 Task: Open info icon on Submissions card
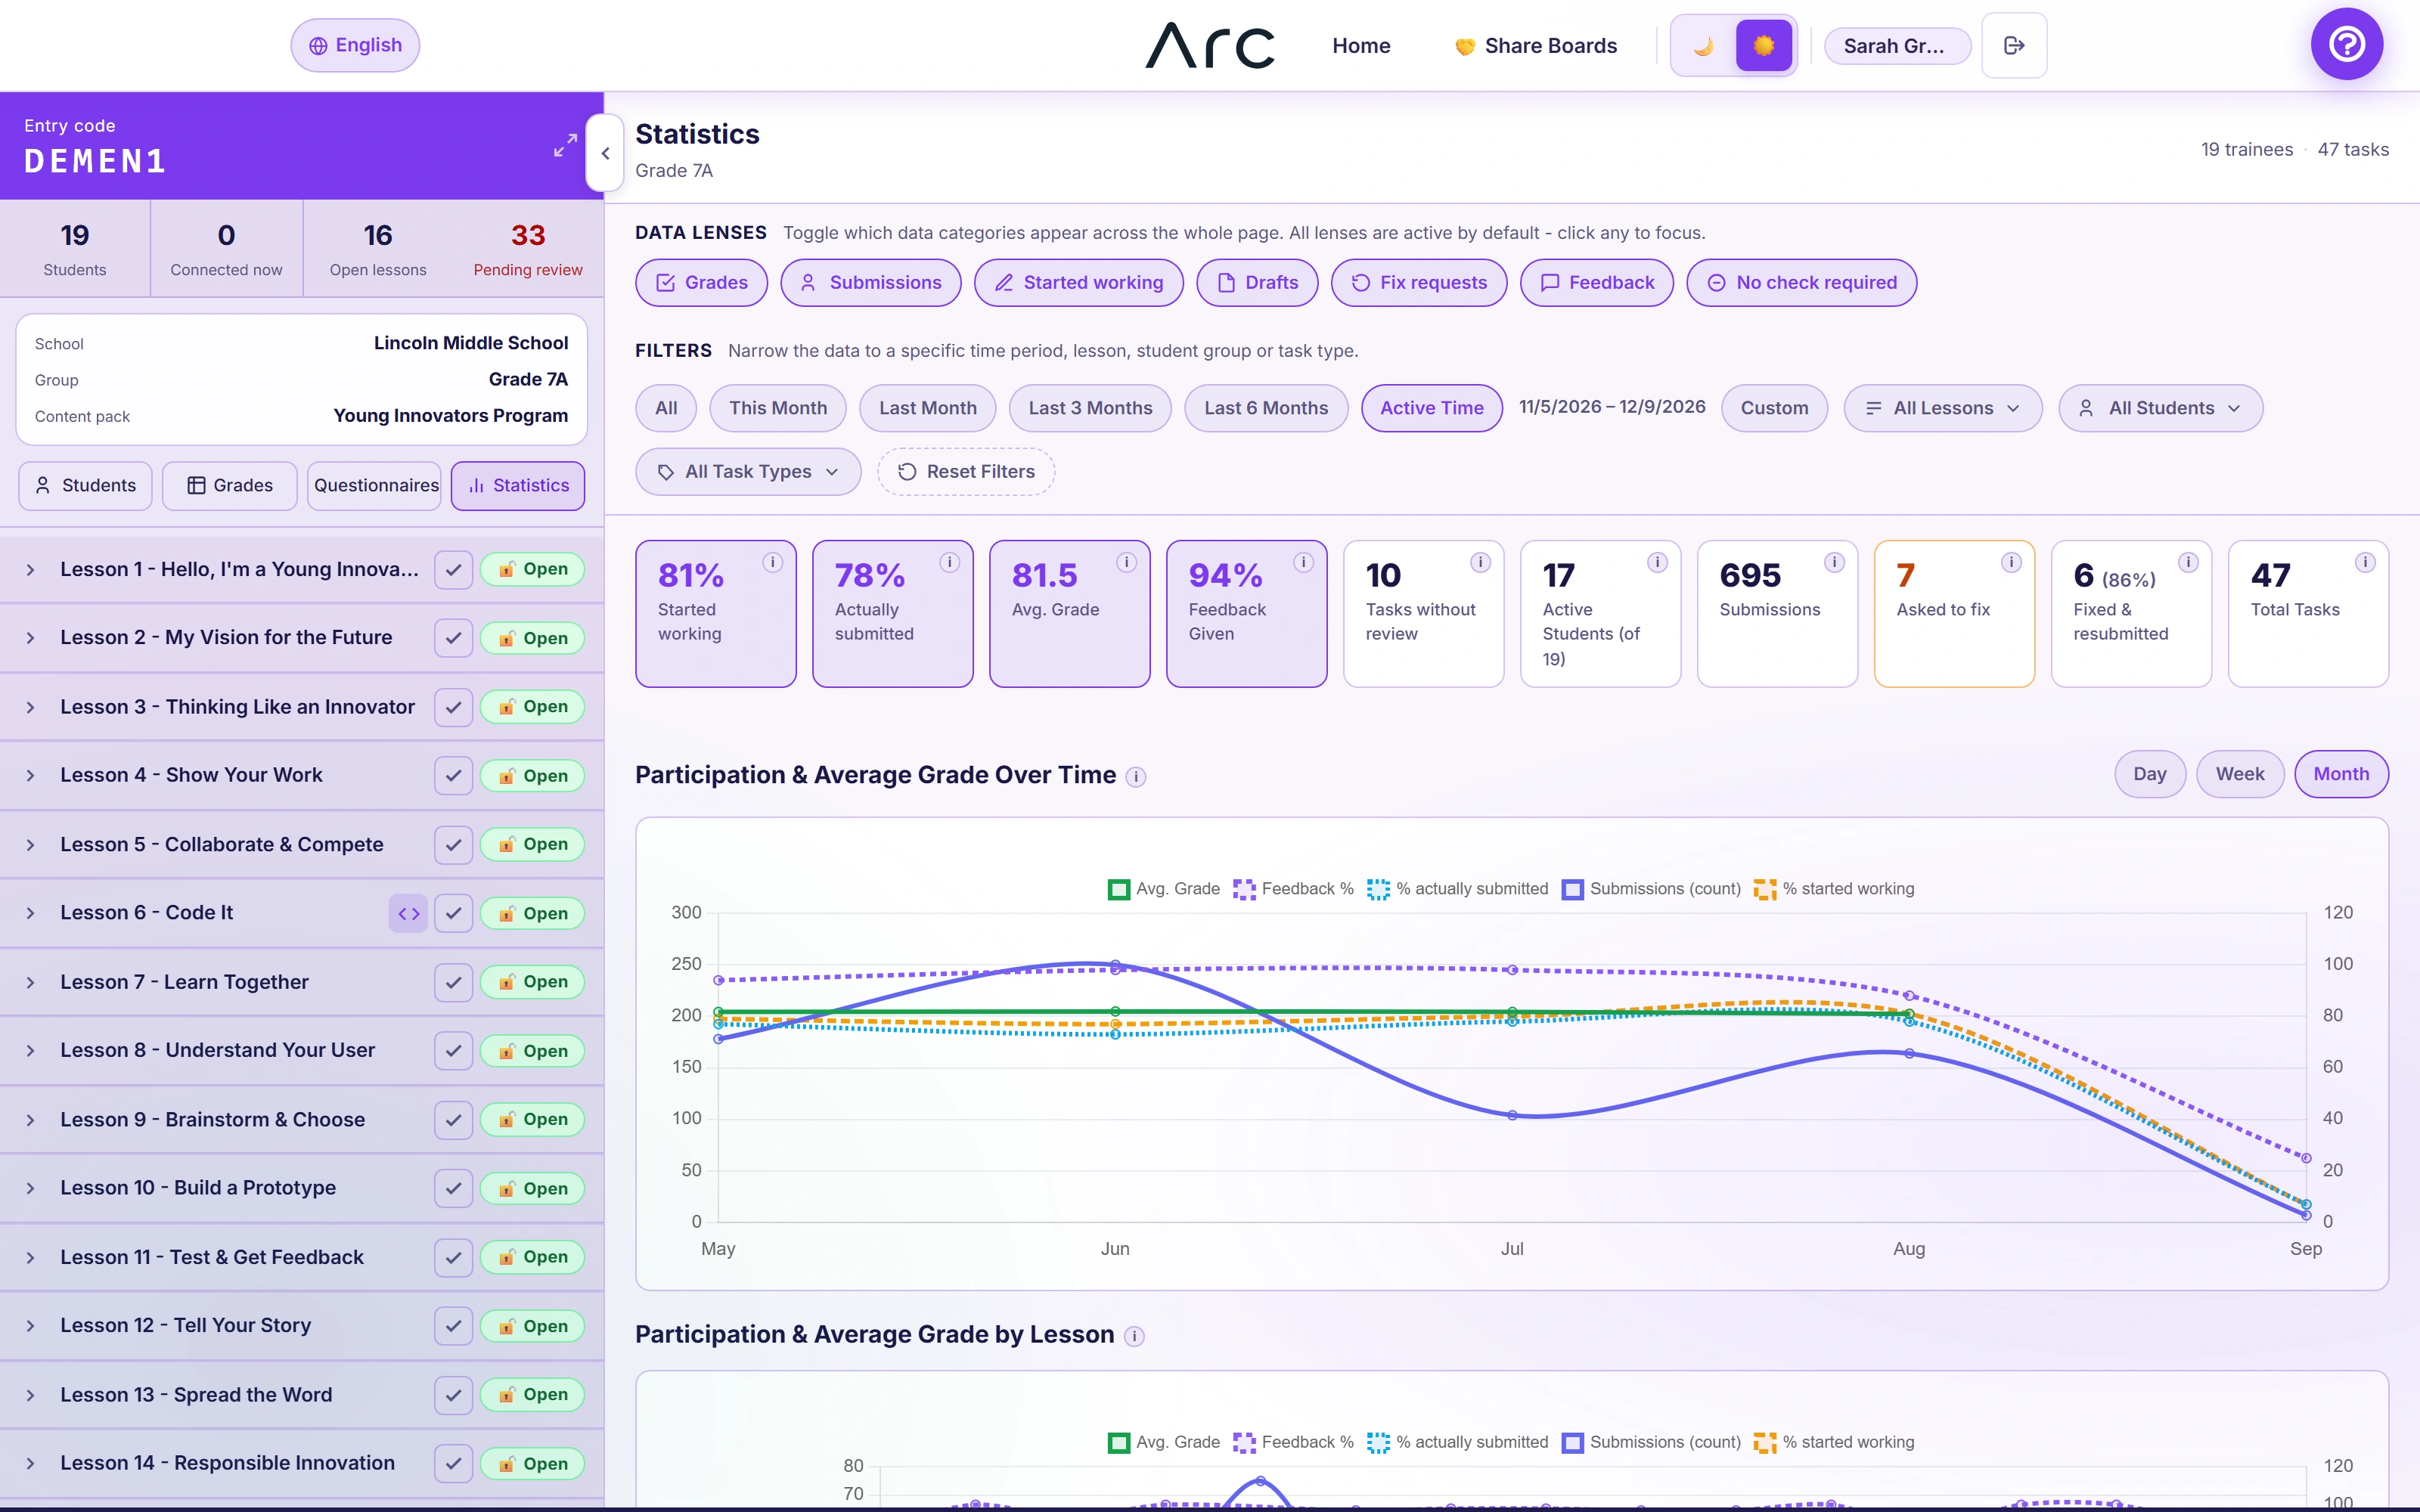[1834, 562]
